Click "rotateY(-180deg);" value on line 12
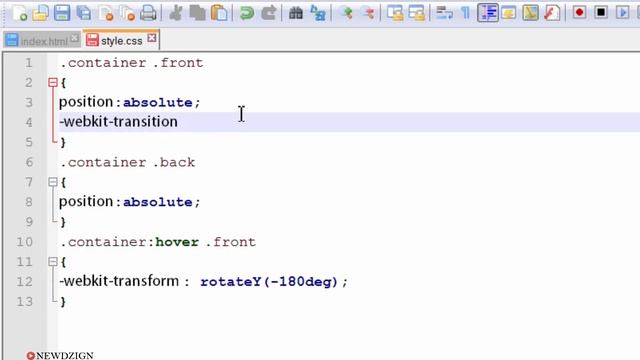The height and width of the screenshot is (360, 640). pyautogui.click(x=274, y=282)
